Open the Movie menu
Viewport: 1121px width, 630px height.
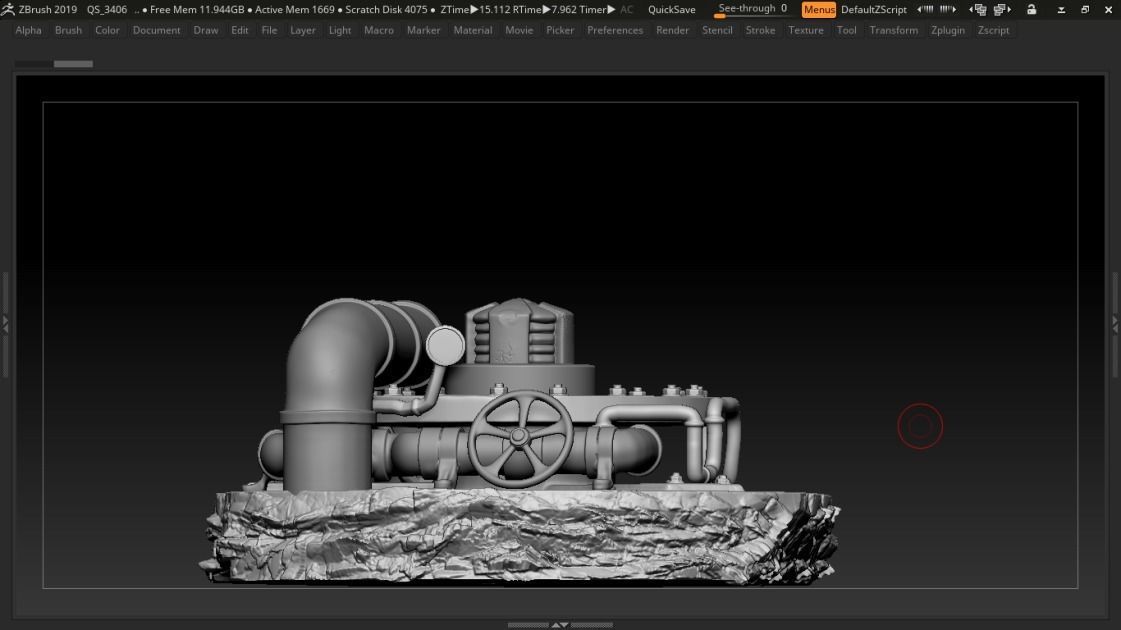click(519, 30)
